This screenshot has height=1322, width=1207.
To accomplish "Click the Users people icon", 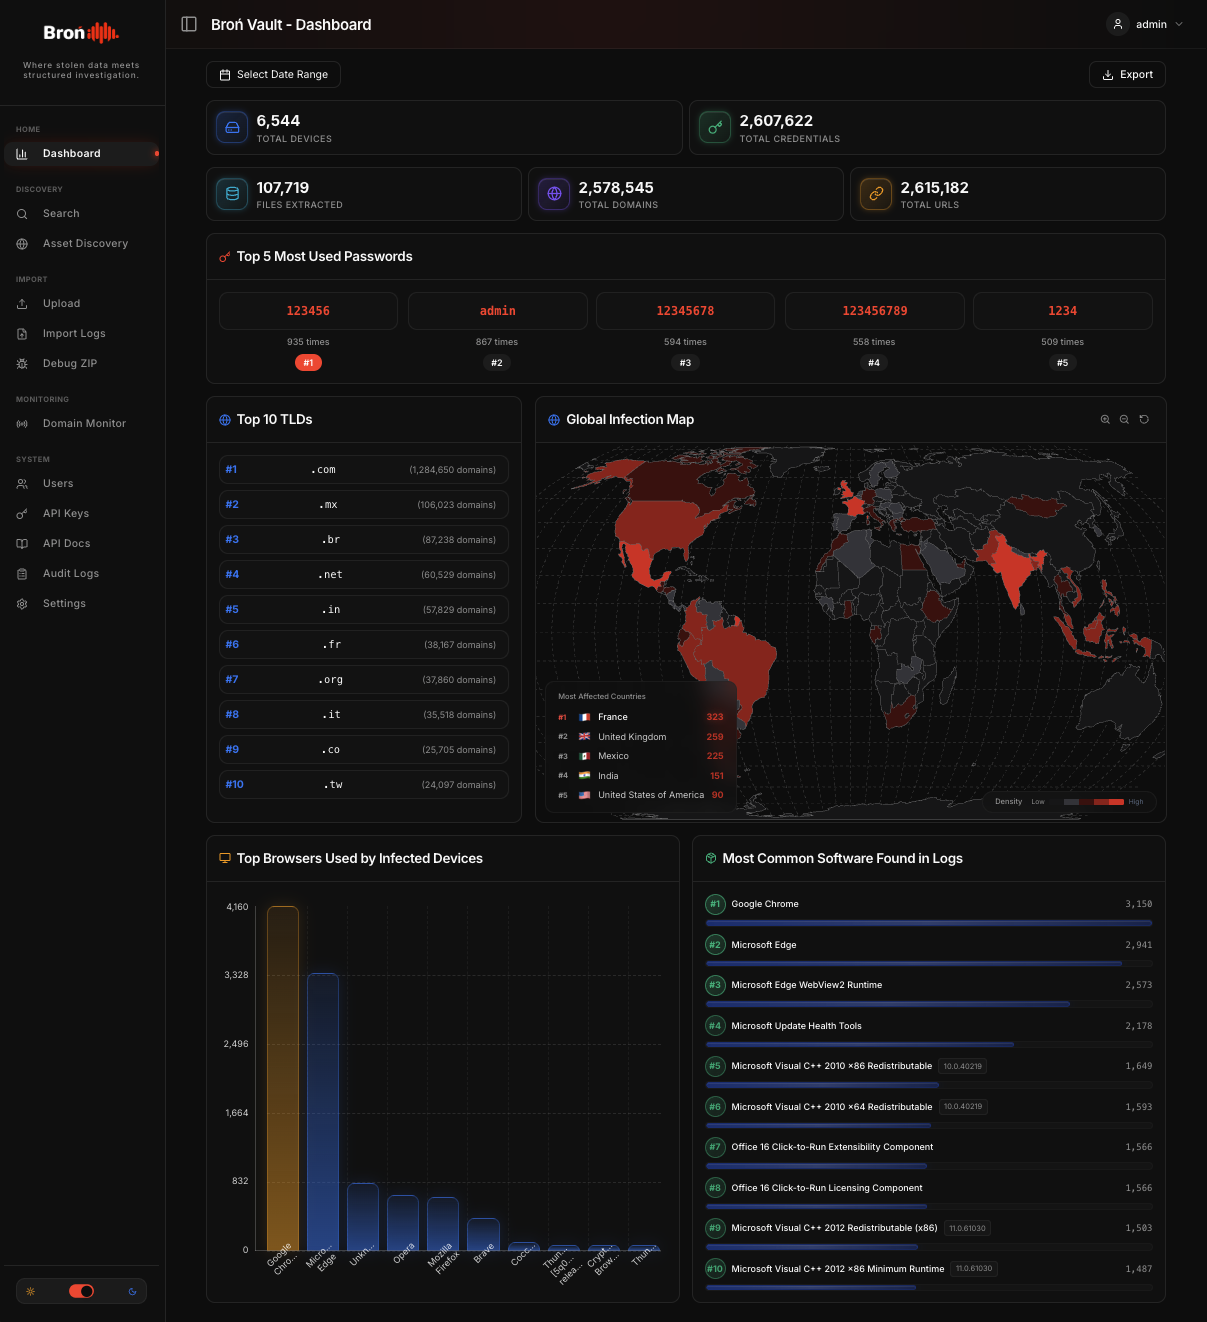I will pyautogui.click(x=22, y=484).
